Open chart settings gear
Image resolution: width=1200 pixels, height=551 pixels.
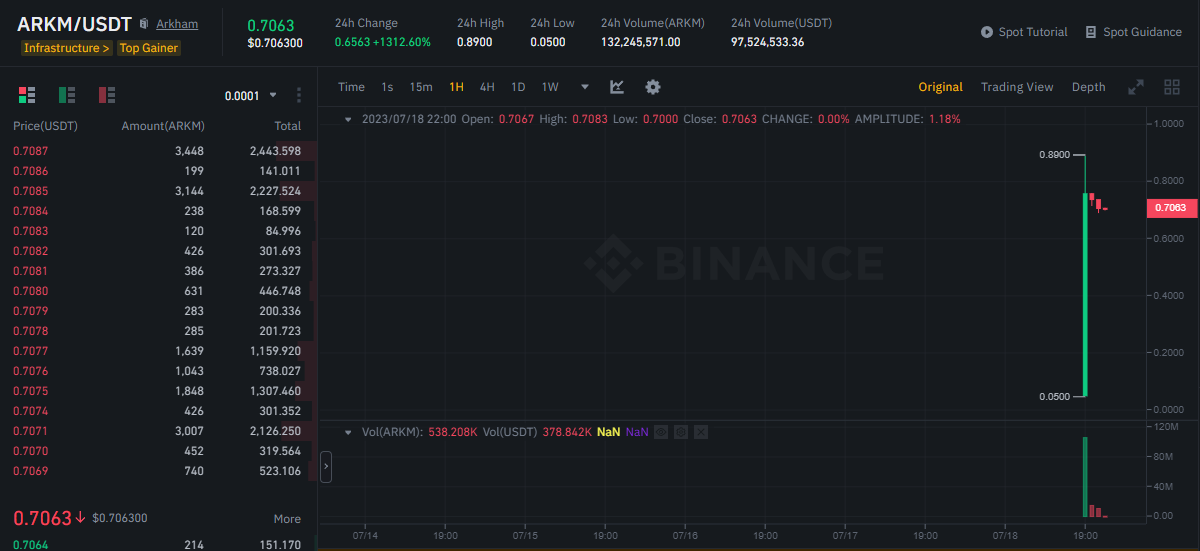click(653, 87)
